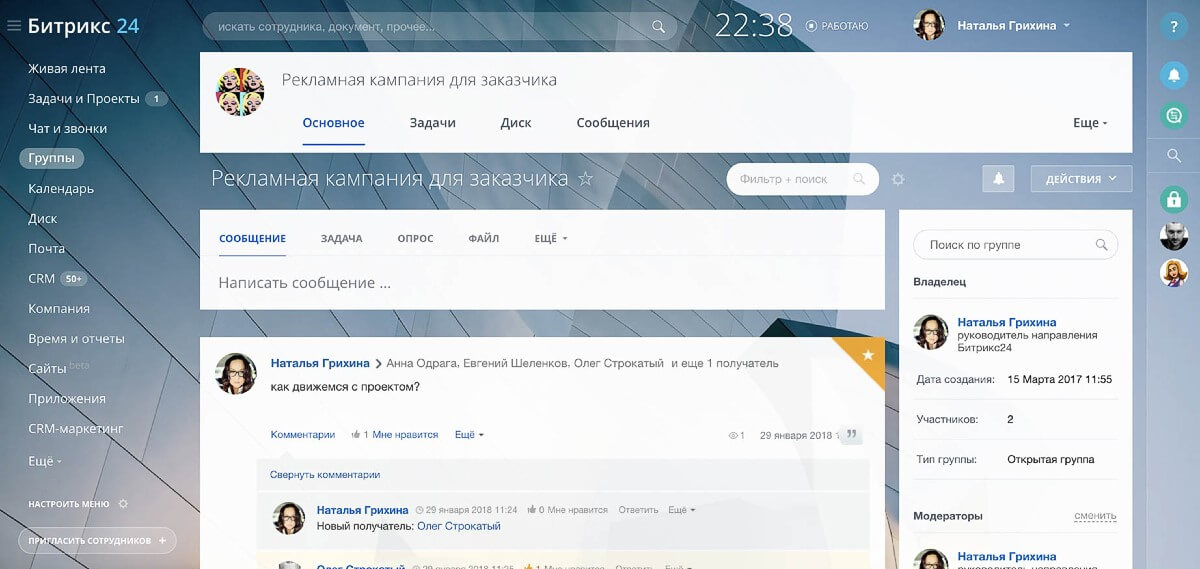The height and width of the screenshot is (569, 1200).
Task: Select the ОПРОС post type tab
Action: (415, 239)
